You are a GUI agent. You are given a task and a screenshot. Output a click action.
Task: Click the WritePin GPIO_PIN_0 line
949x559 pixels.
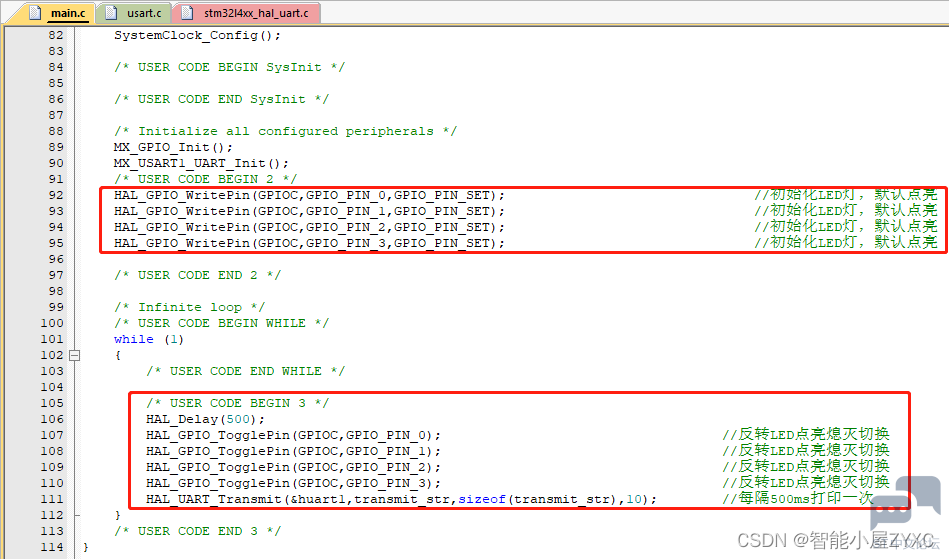pos(309,195)
